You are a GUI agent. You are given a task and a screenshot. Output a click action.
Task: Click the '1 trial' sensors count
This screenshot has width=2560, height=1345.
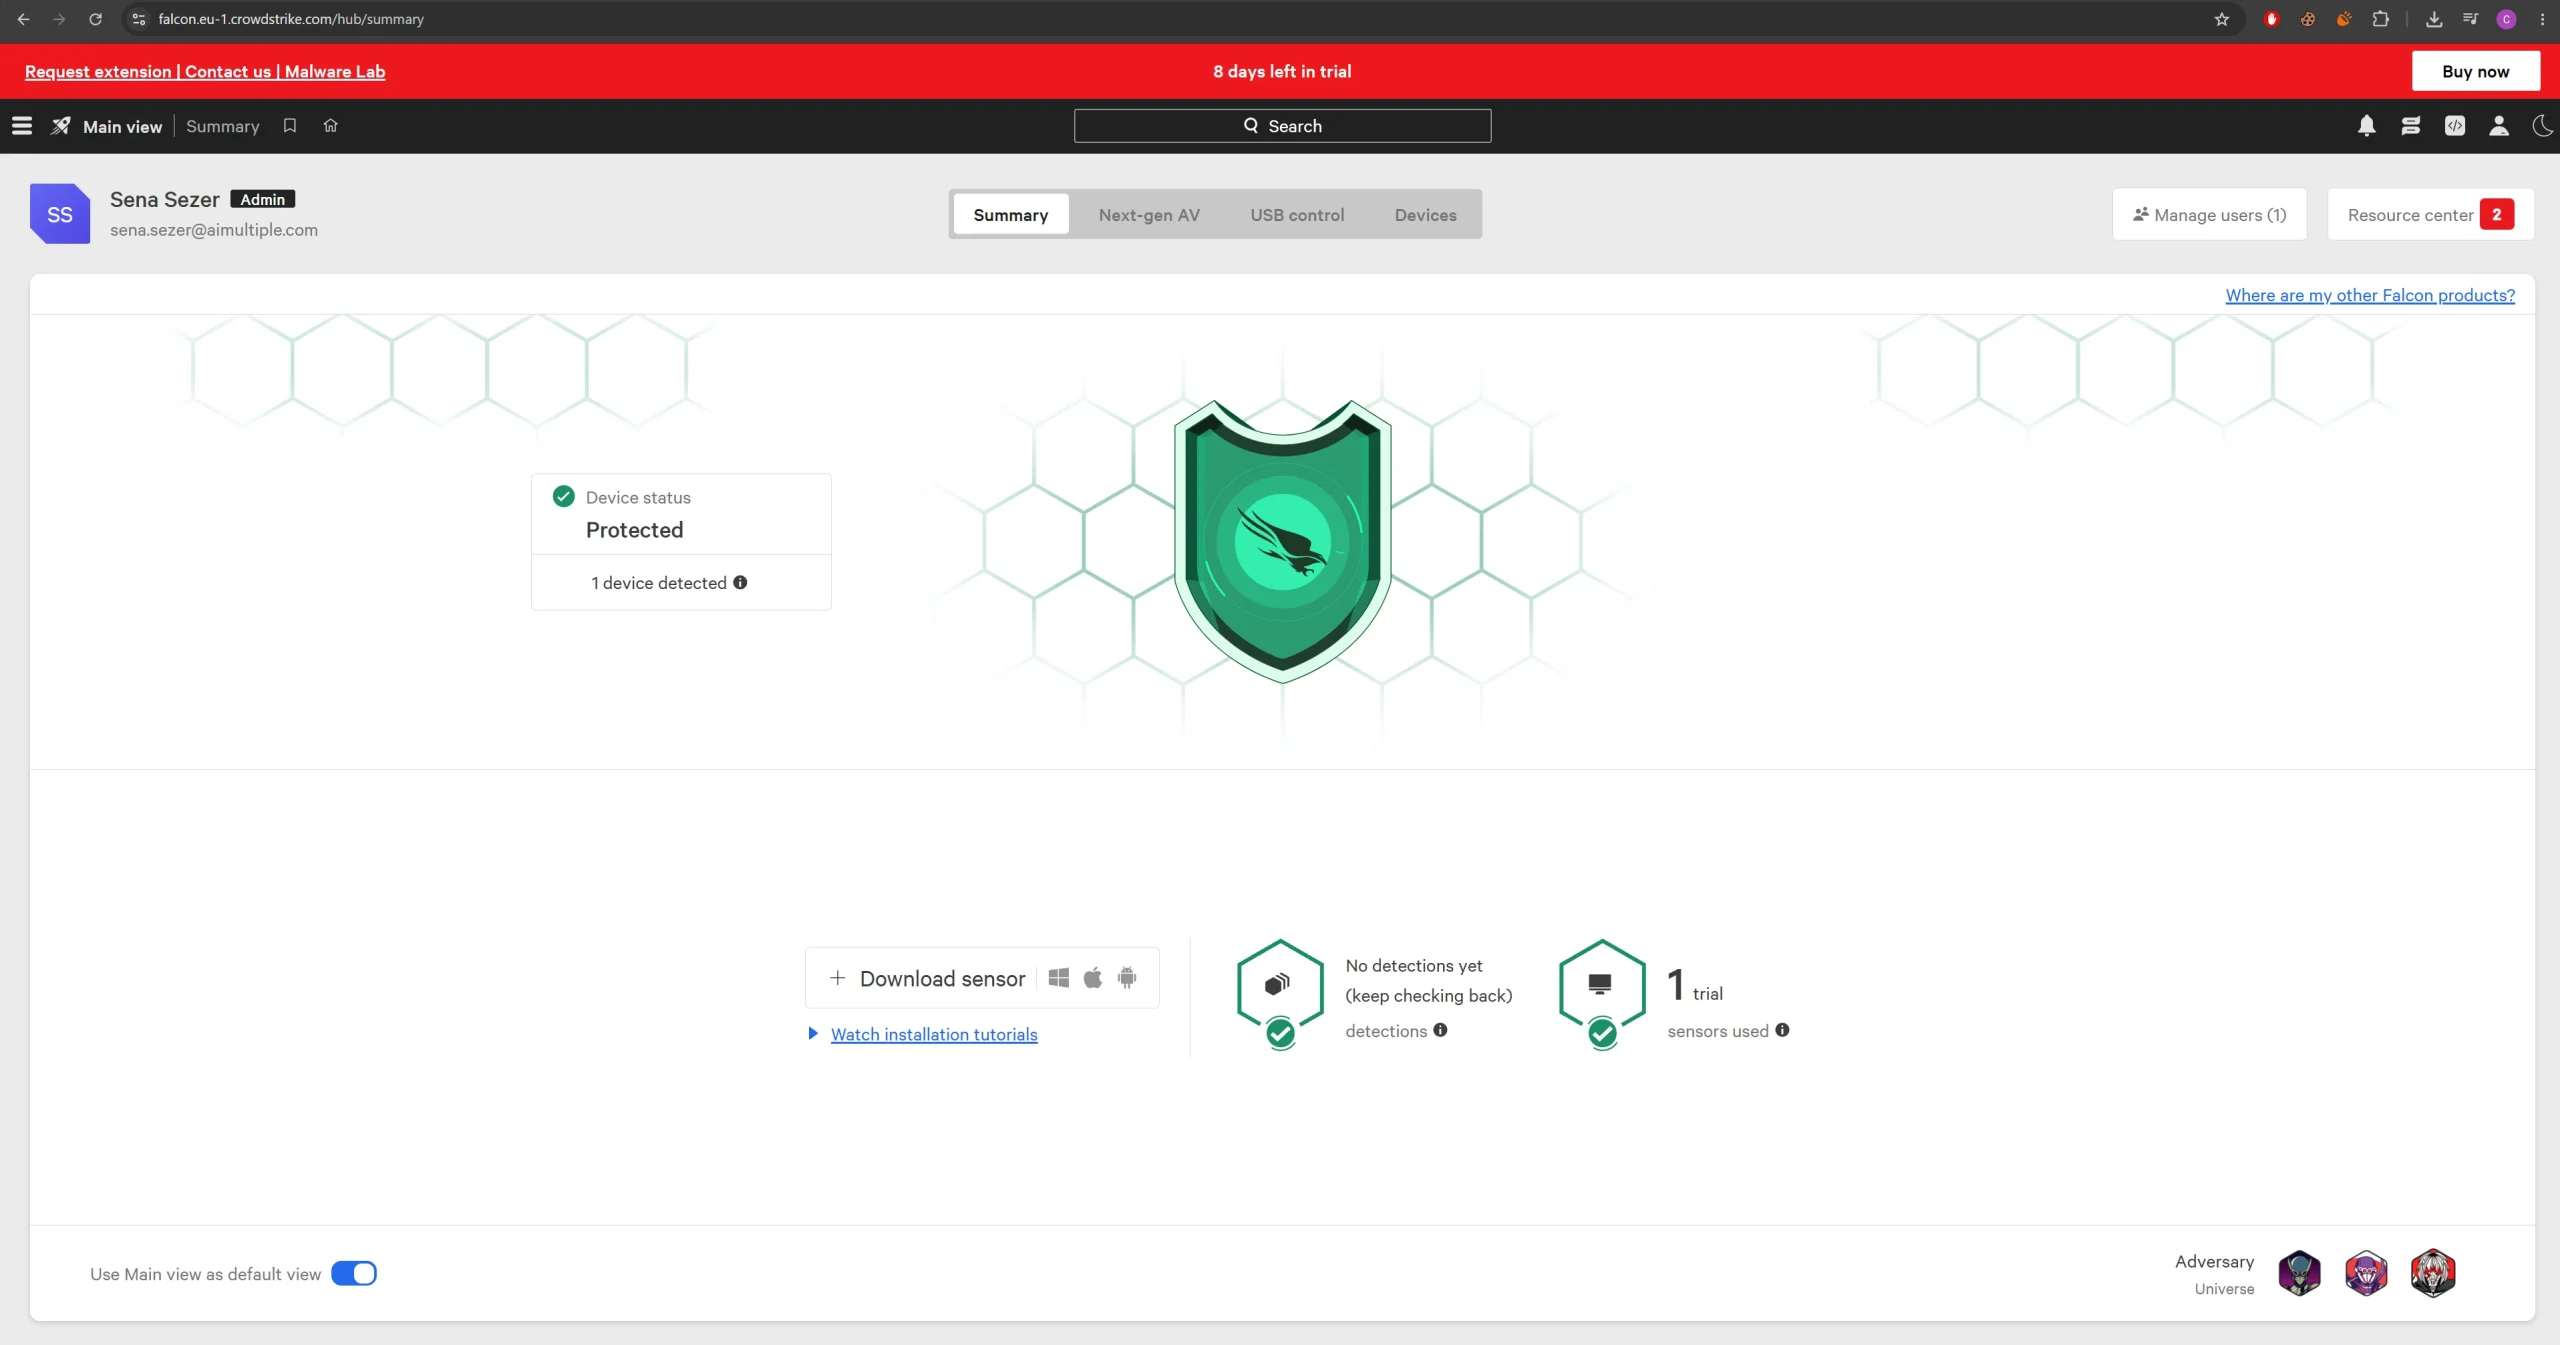tap(1695, 985)
